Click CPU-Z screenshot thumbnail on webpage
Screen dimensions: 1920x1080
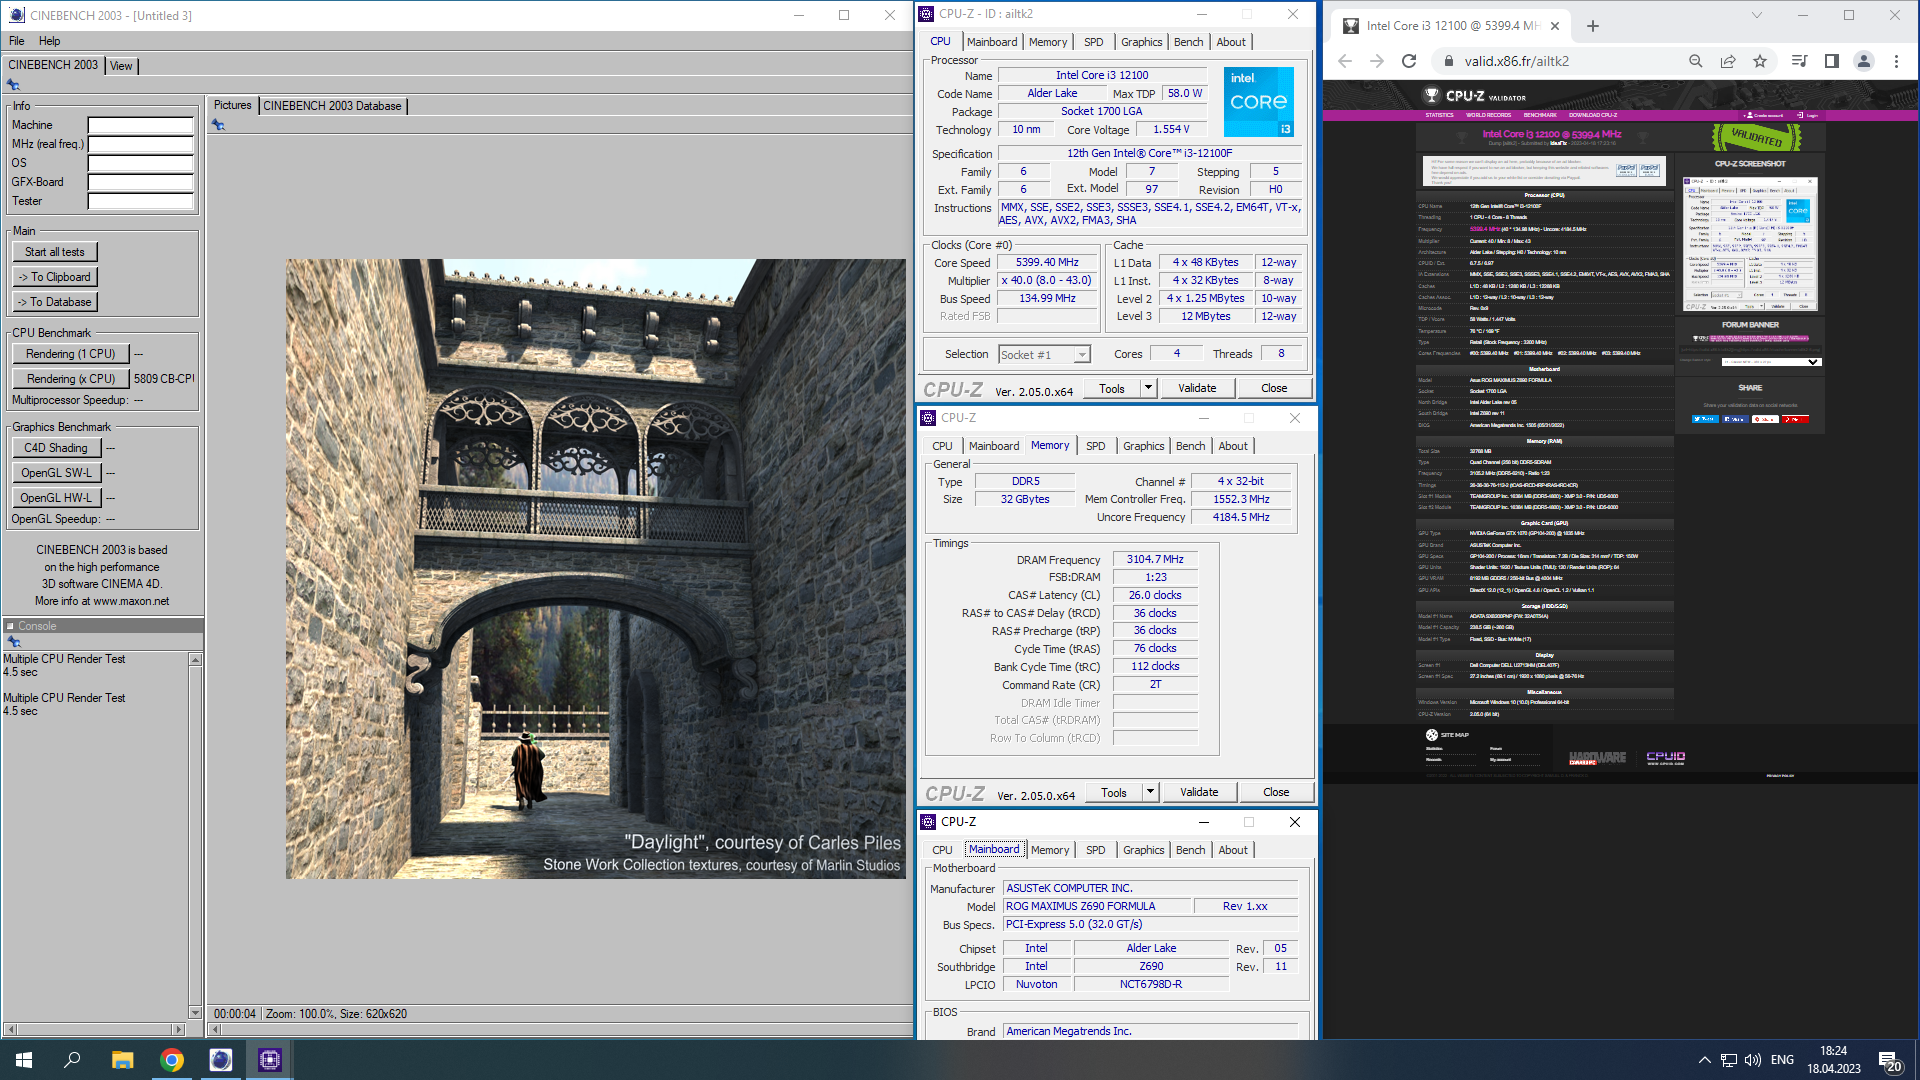(1750, 245)
